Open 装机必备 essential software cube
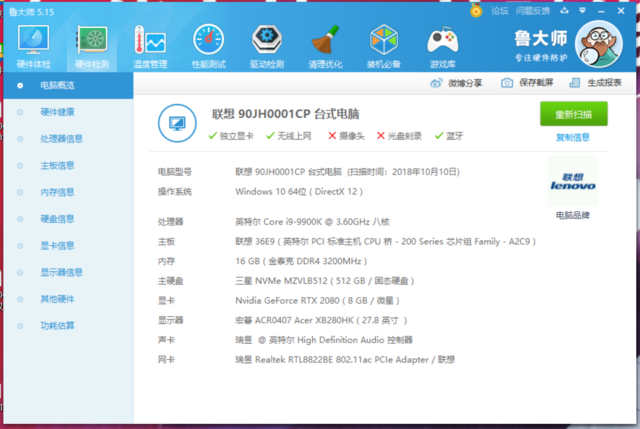The image size is (640, 429). click(x=384, y=47)
